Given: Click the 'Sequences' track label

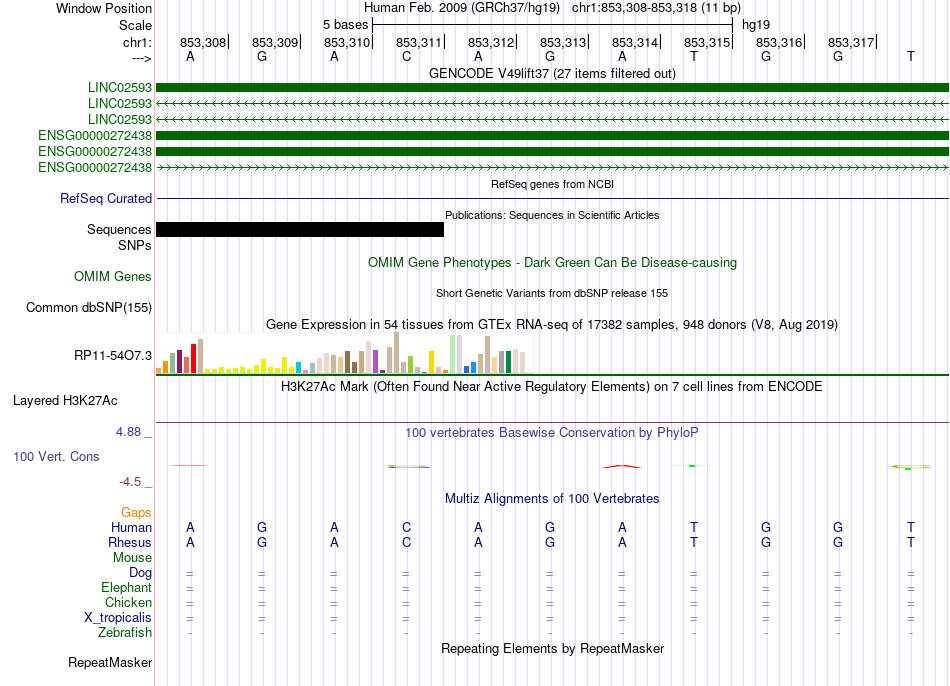Looking at the screenshot, I should [x=119, y=229].
